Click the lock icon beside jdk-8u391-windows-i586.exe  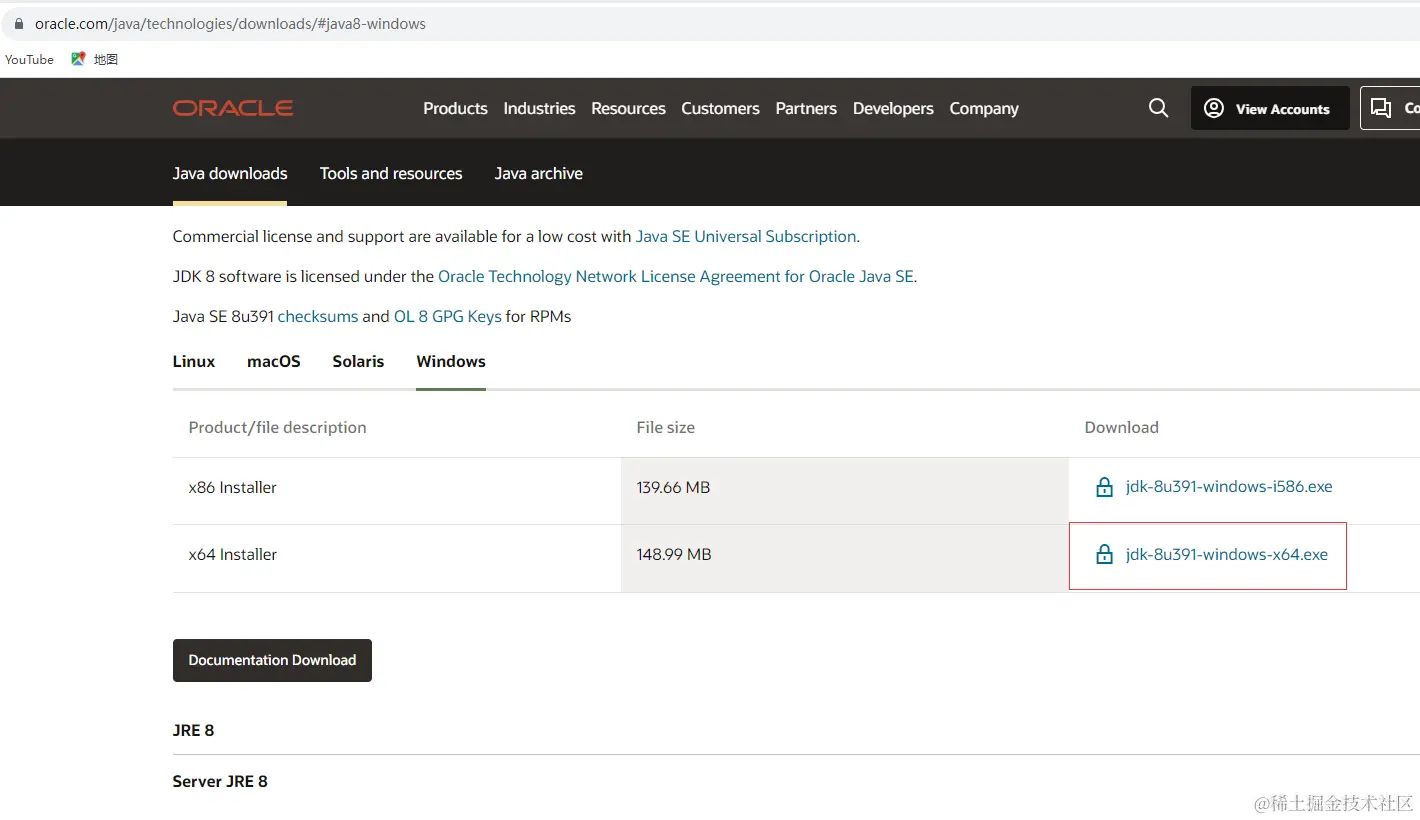click(x=1104, y=487)
